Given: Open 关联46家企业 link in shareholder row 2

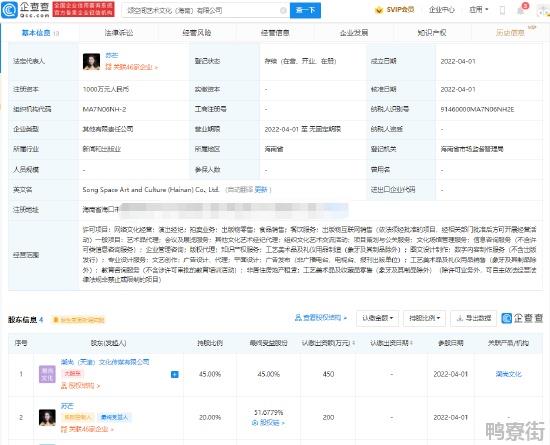Looking at the screenshot, I should (87, 429).
